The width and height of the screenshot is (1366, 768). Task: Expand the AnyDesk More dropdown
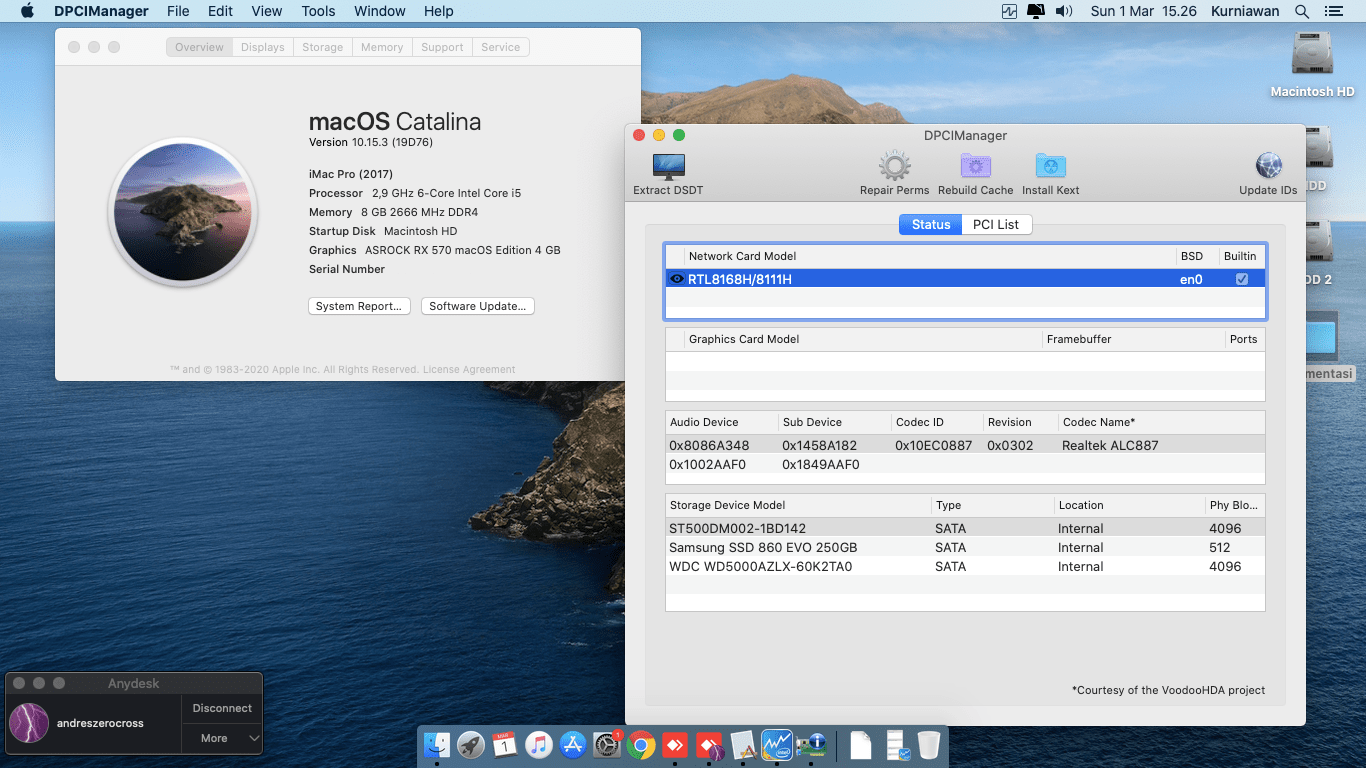222,738
